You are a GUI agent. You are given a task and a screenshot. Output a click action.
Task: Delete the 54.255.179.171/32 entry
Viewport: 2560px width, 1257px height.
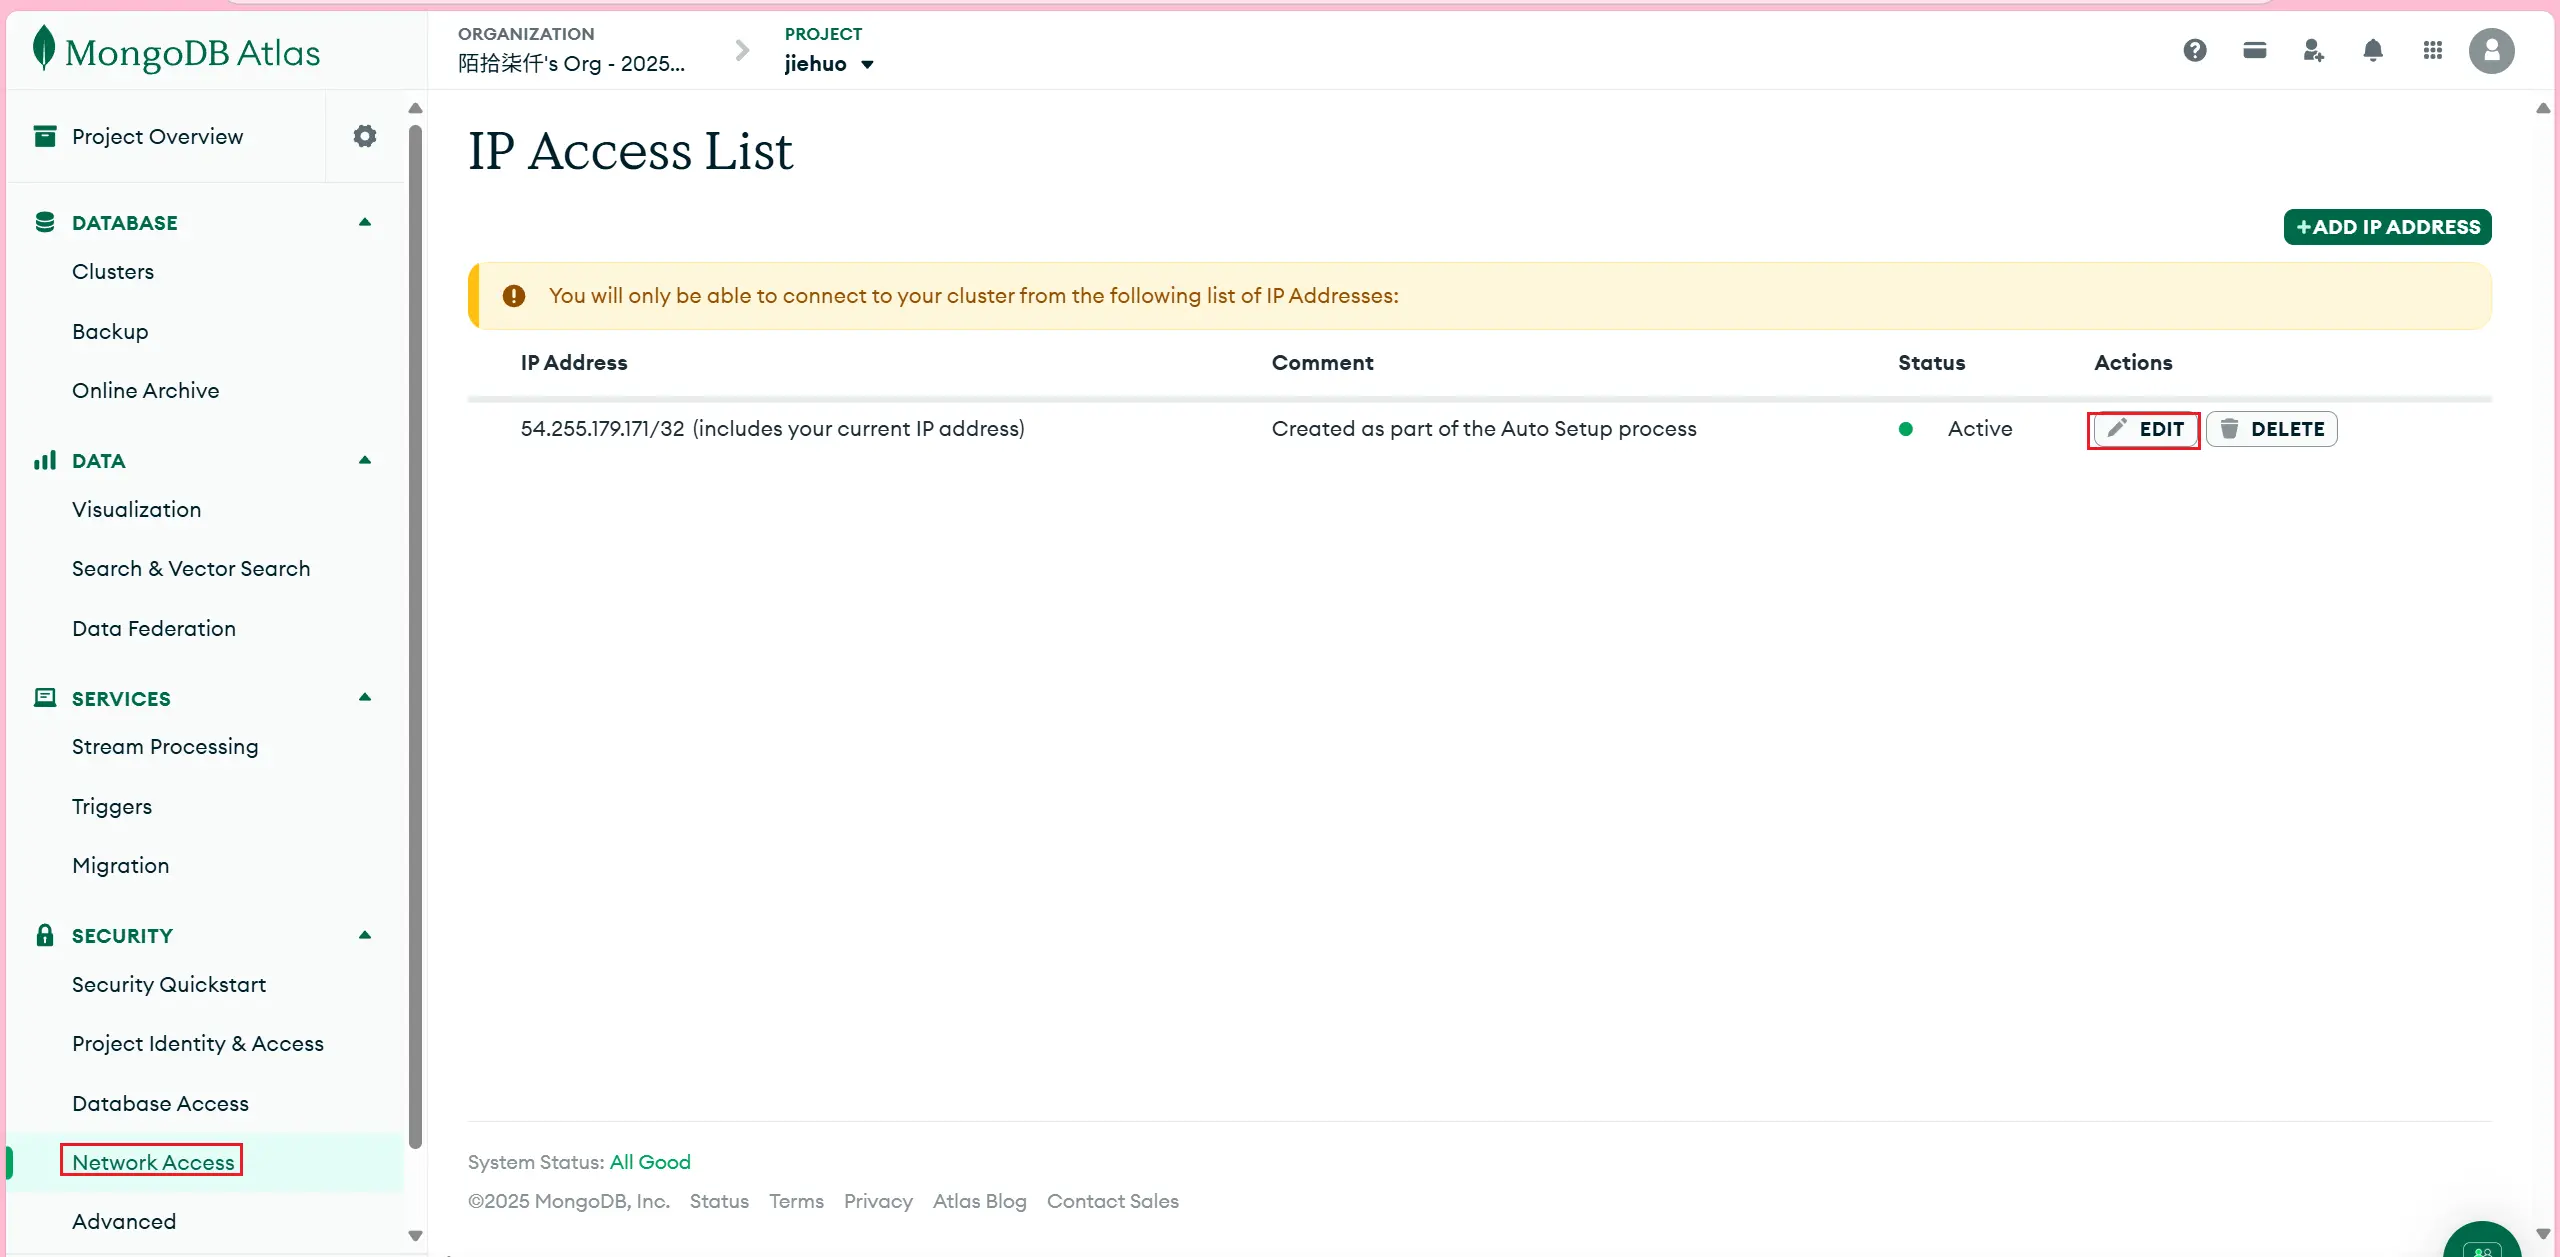[2271, 429]
